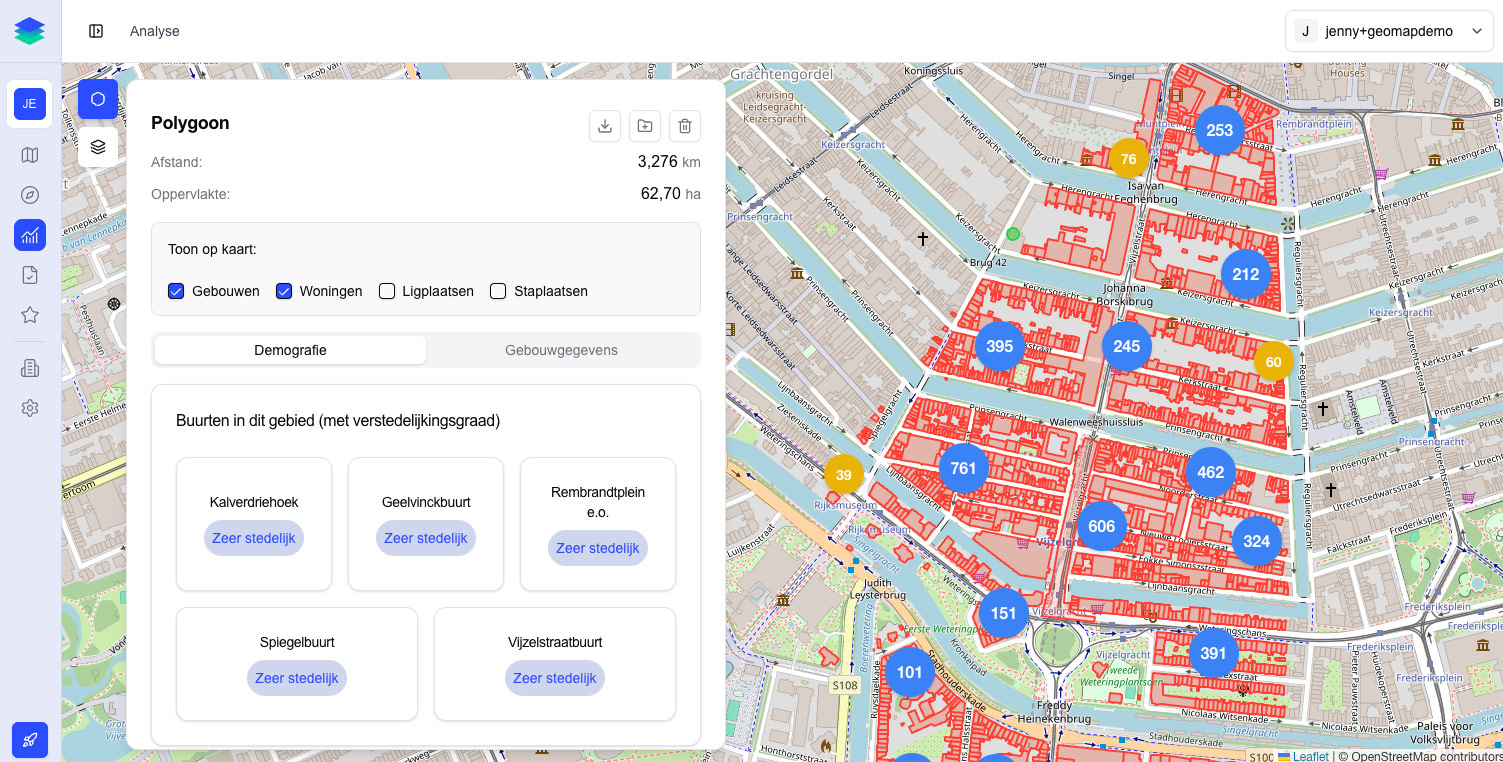Collapse the navigation panel via sidebar toggle
Viewport: 1503px width, 762px height.
coord(97,31)
